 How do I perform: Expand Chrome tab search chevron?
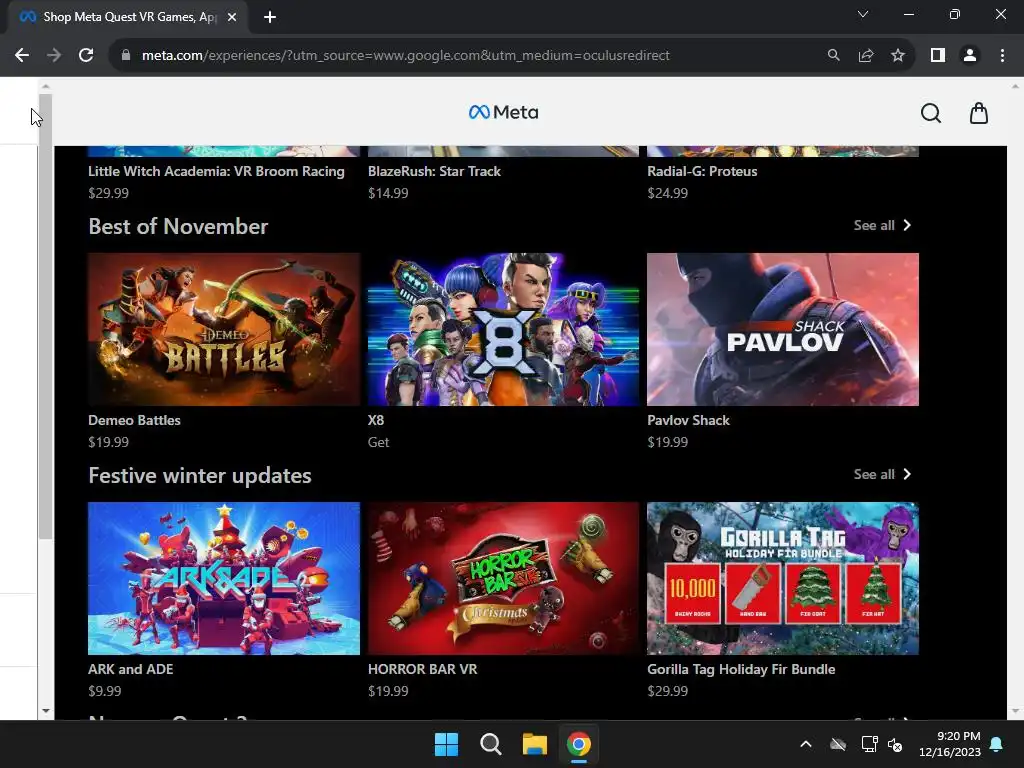pyautogui.click(x=863, y=14)
